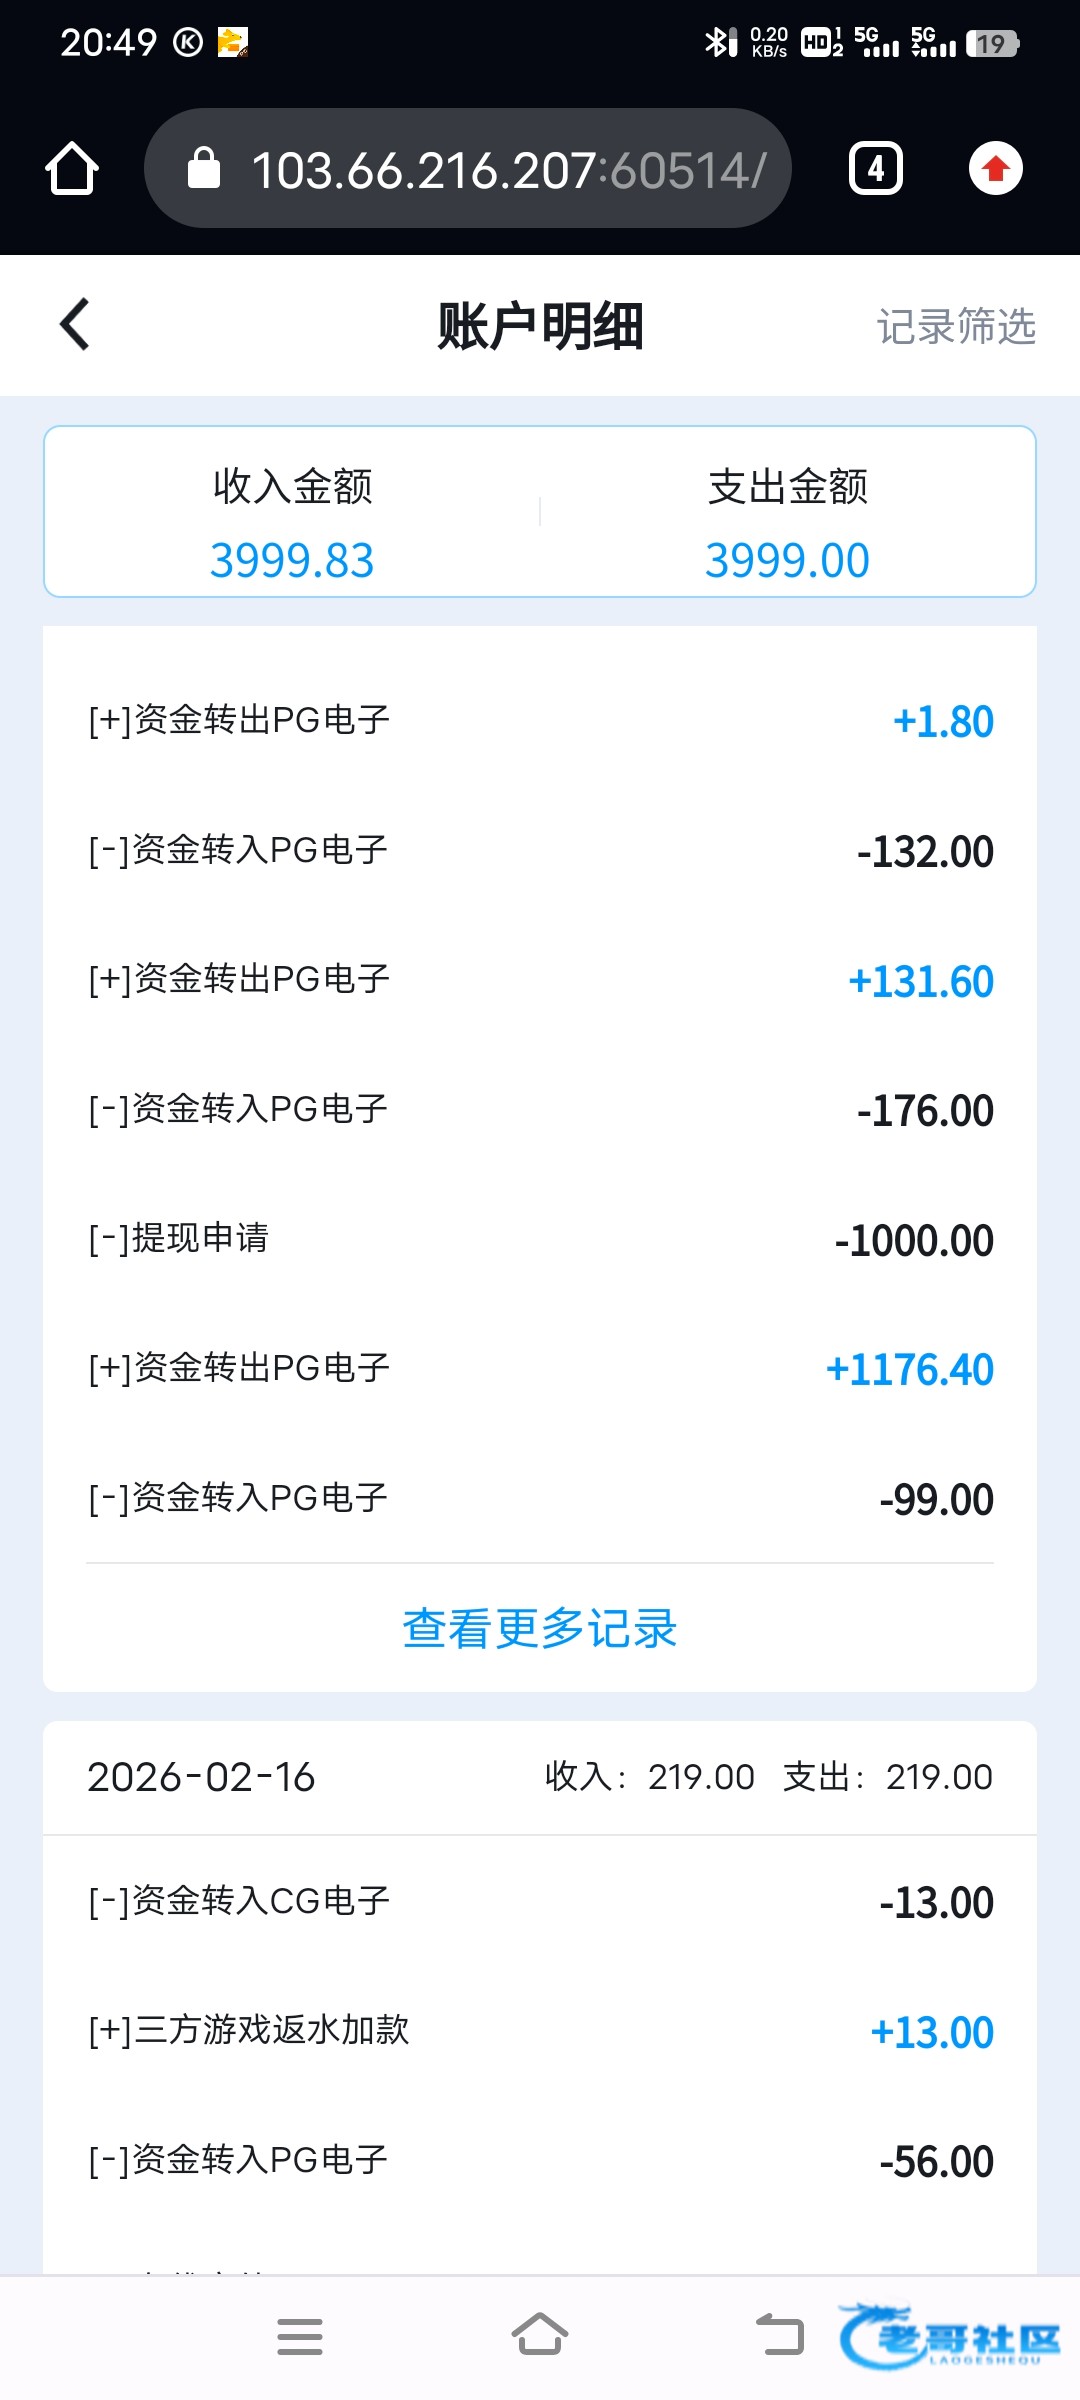
Task: Open the 资金转入CG电子 -13.00 entry
Action: (x=540, y=1901)
